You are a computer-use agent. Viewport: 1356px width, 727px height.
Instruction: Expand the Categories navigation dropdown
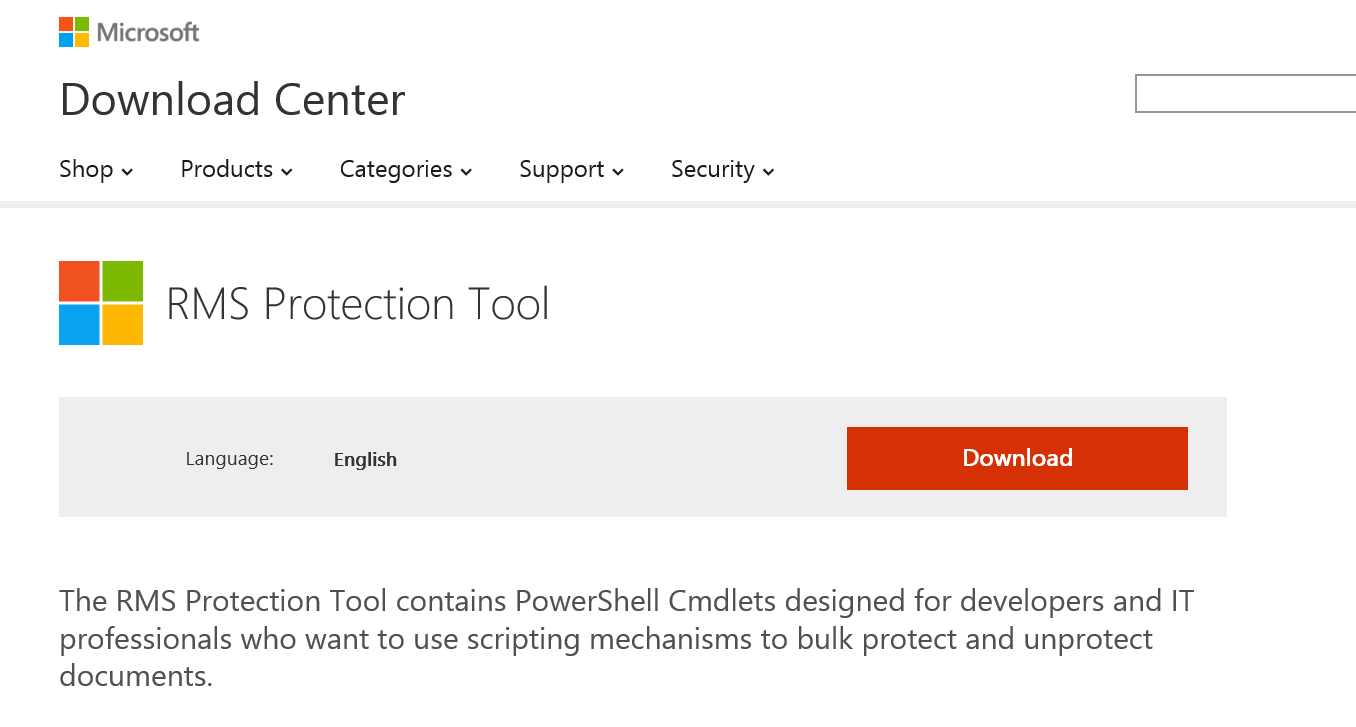tap(468, 171)
